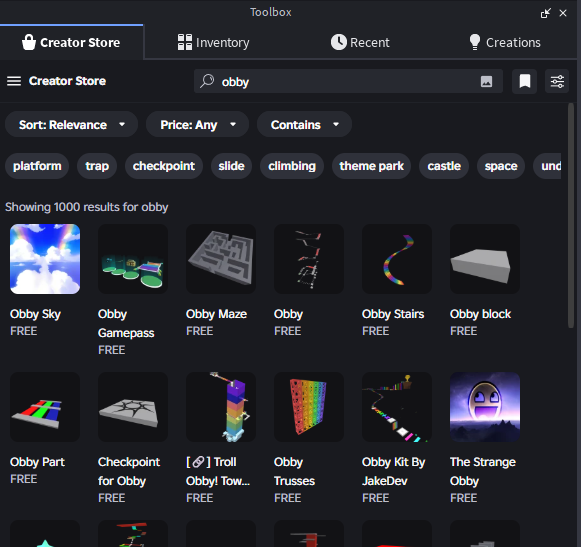Image resolution: width=581 pixels, height=547 pixels.
Task: Expand the Sort: Relevance dropdown
Action: [72, 125]
